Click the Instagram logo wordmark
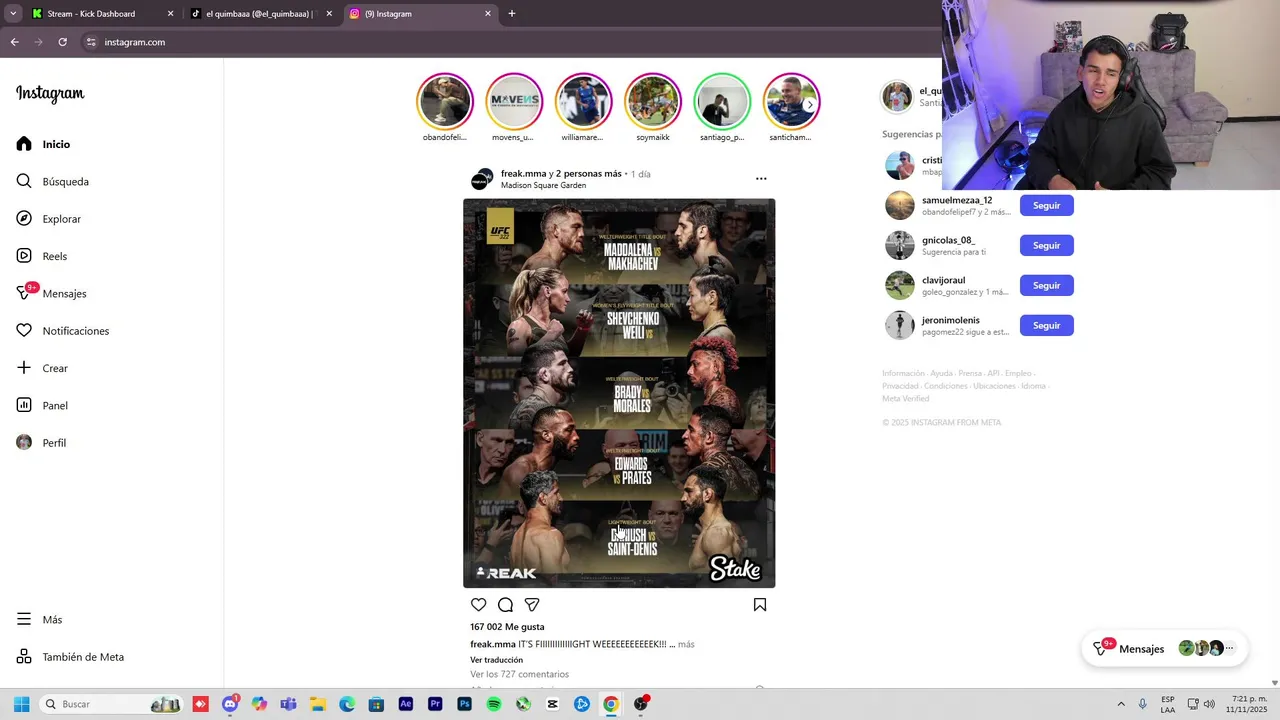This screenshot has height=720, width=1280. 50,94
